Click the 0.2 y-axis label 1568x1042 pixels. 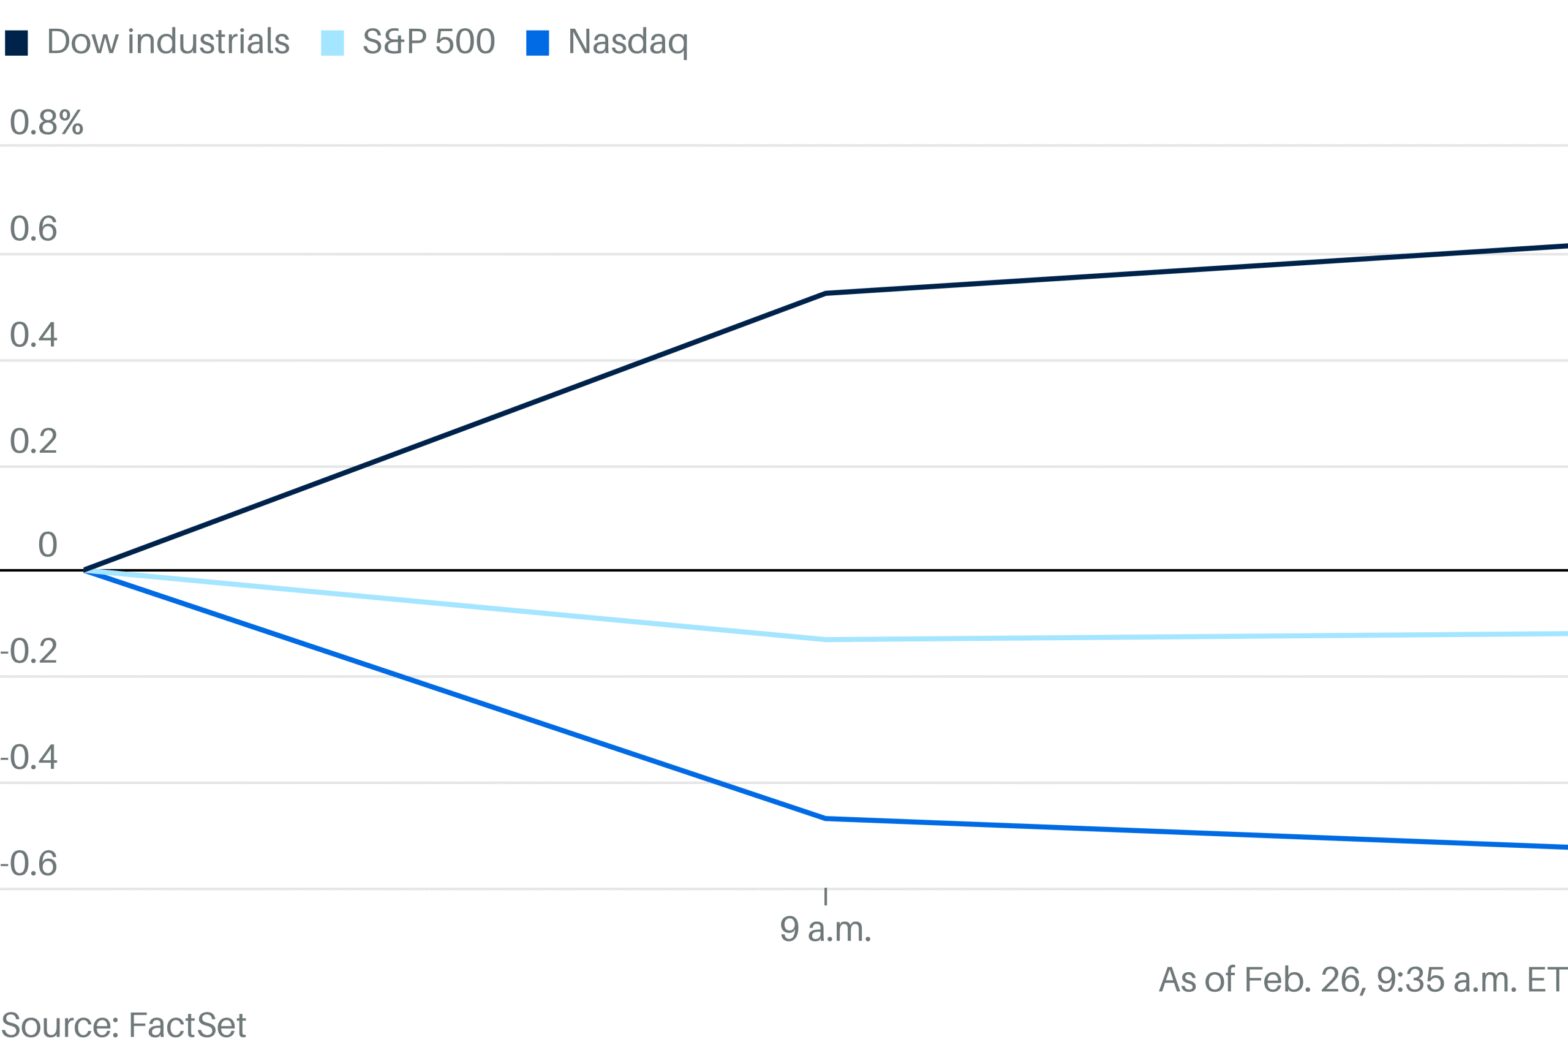(33, 441)
